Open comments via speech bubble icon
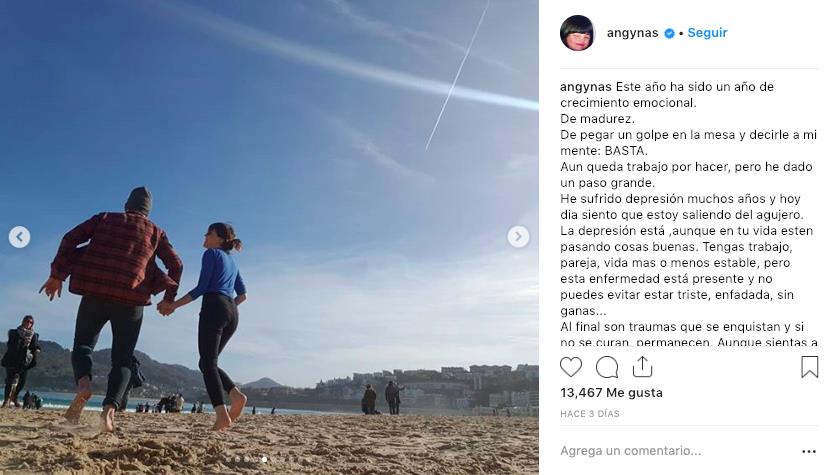This screenshot has width=839, height=475. pyautogui.click(x=607, y=367)
